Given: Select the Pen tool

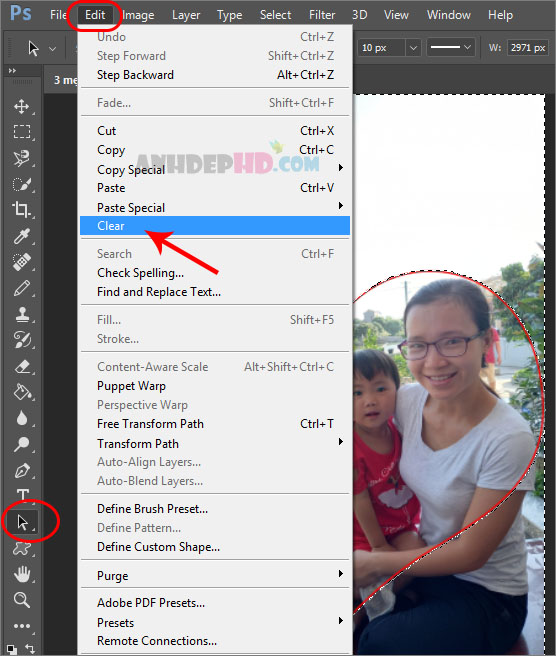Looking at the screenshot, I should 22,470.
